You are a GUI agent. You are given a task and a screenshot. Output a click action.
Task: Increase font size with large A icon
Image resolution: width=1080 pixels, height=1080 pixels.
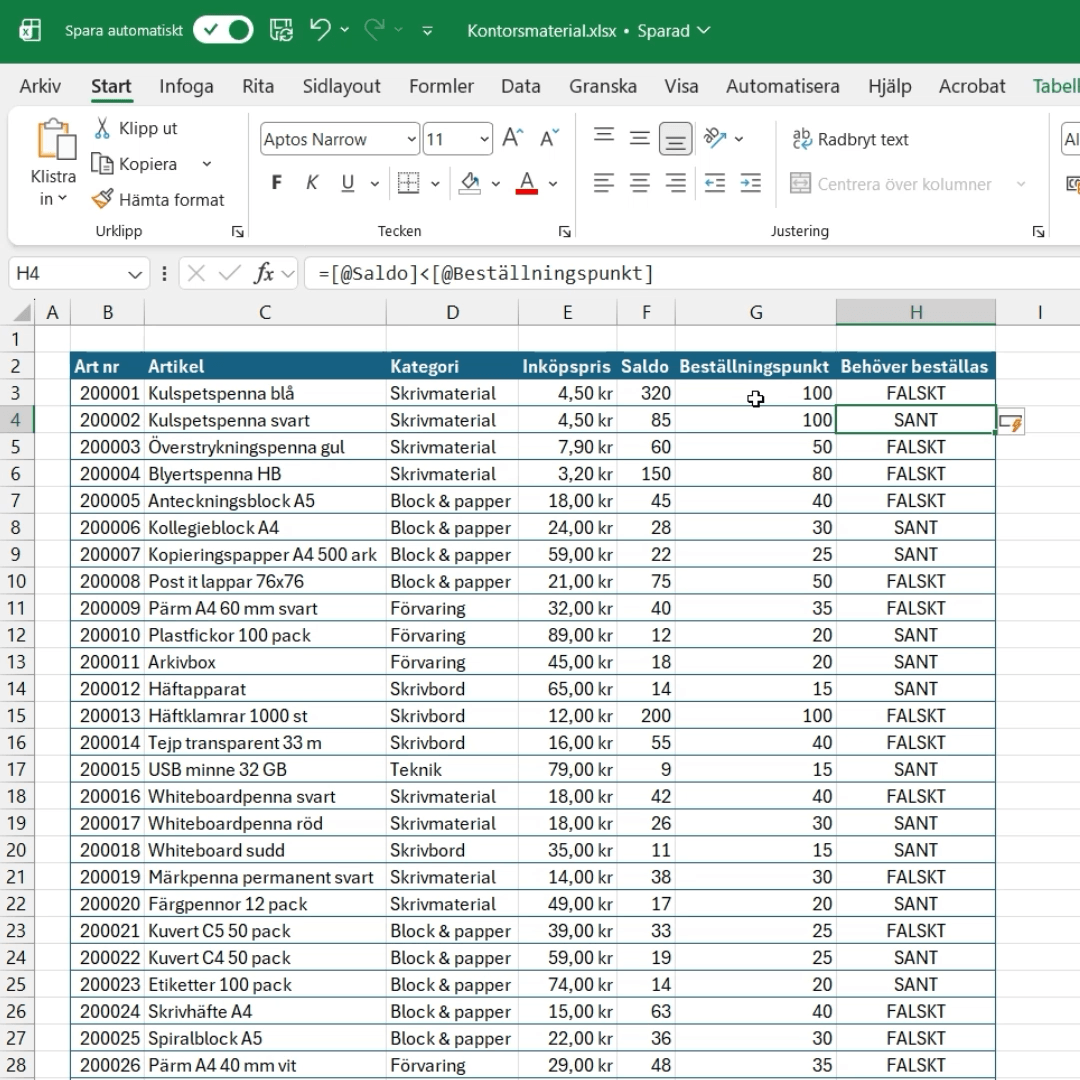click(x=512, y=138)
